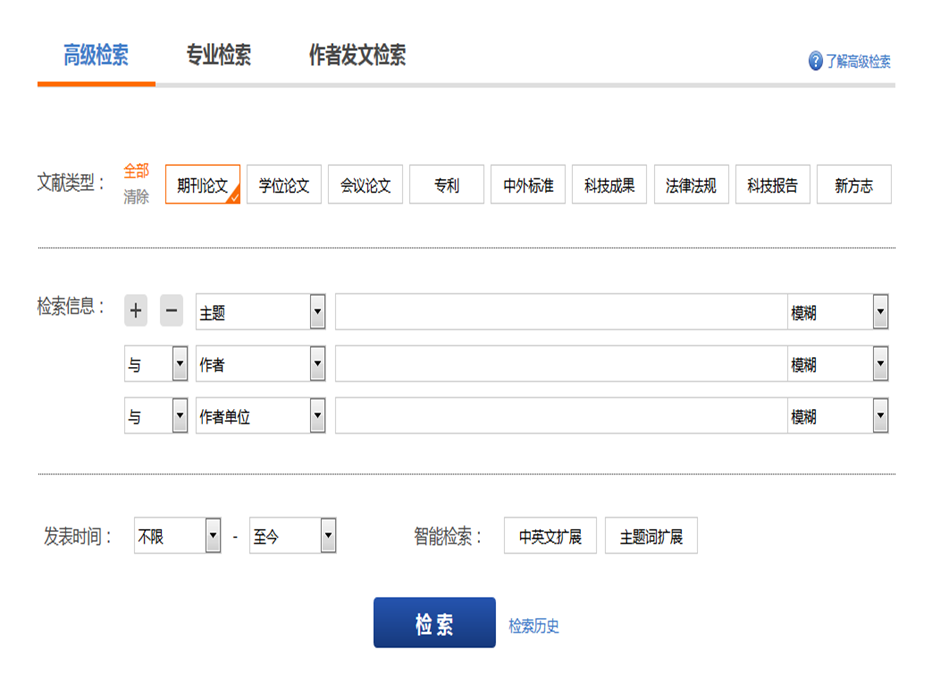949x685 pixels.
Task: Open the 至今 end year dropdown
Action: 292,536
